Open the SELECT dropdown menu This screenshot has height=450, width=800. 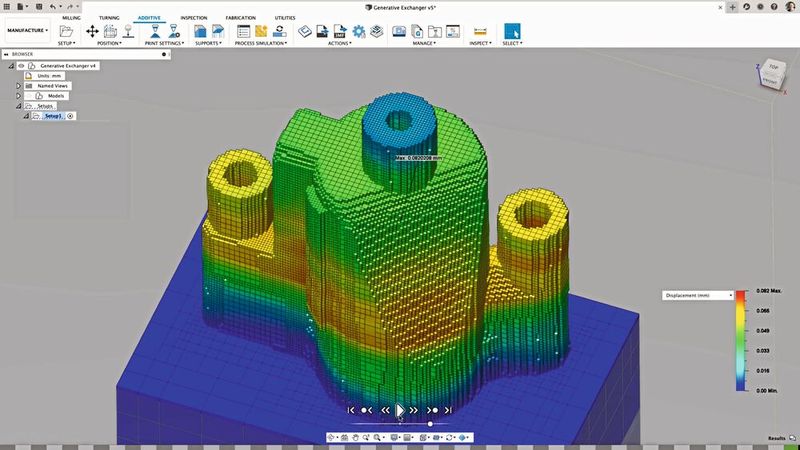coord(512,43)
